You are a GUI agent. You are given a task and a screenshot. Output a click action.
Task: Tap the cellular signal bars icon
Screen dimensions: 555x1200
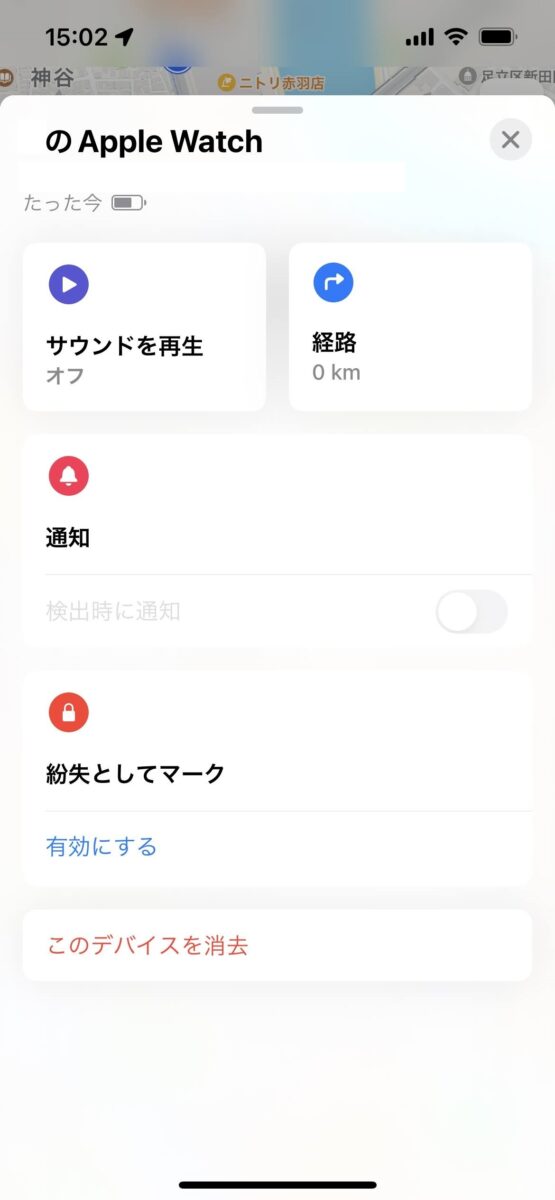pyautogui.click(x=420, y=38)
